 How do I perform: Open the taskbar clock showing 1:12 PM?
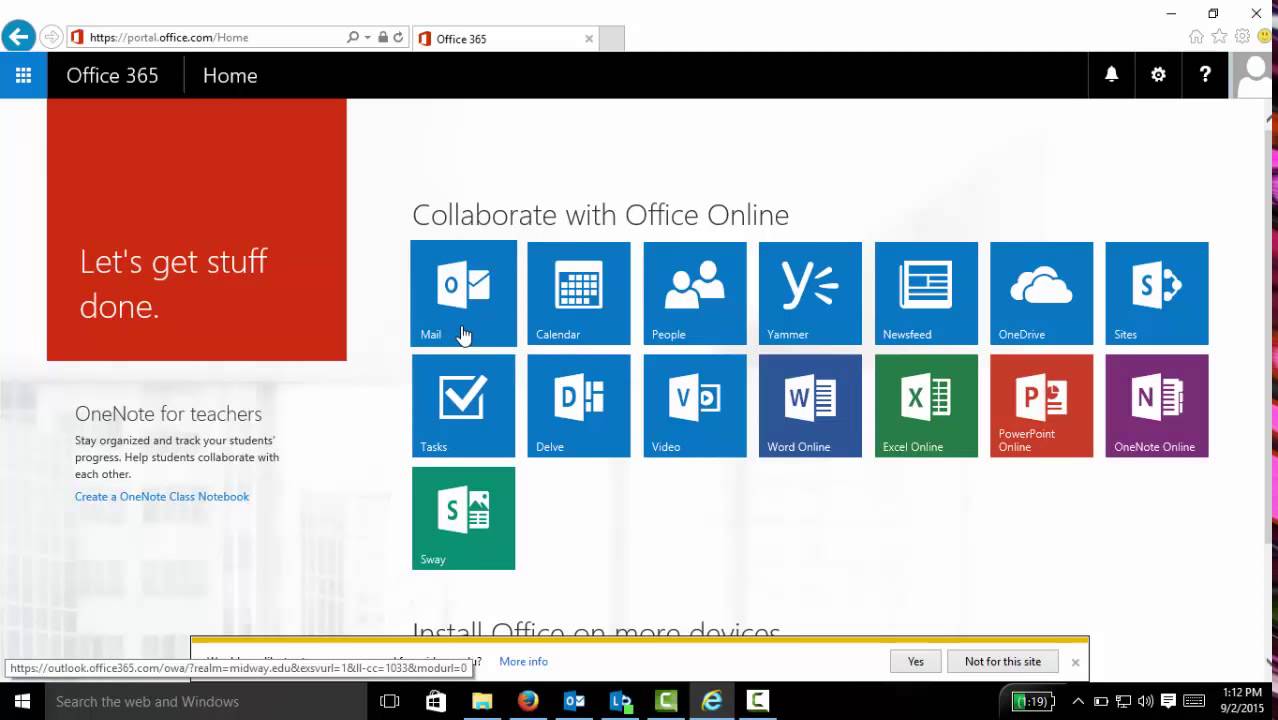tap(1243, 701)
